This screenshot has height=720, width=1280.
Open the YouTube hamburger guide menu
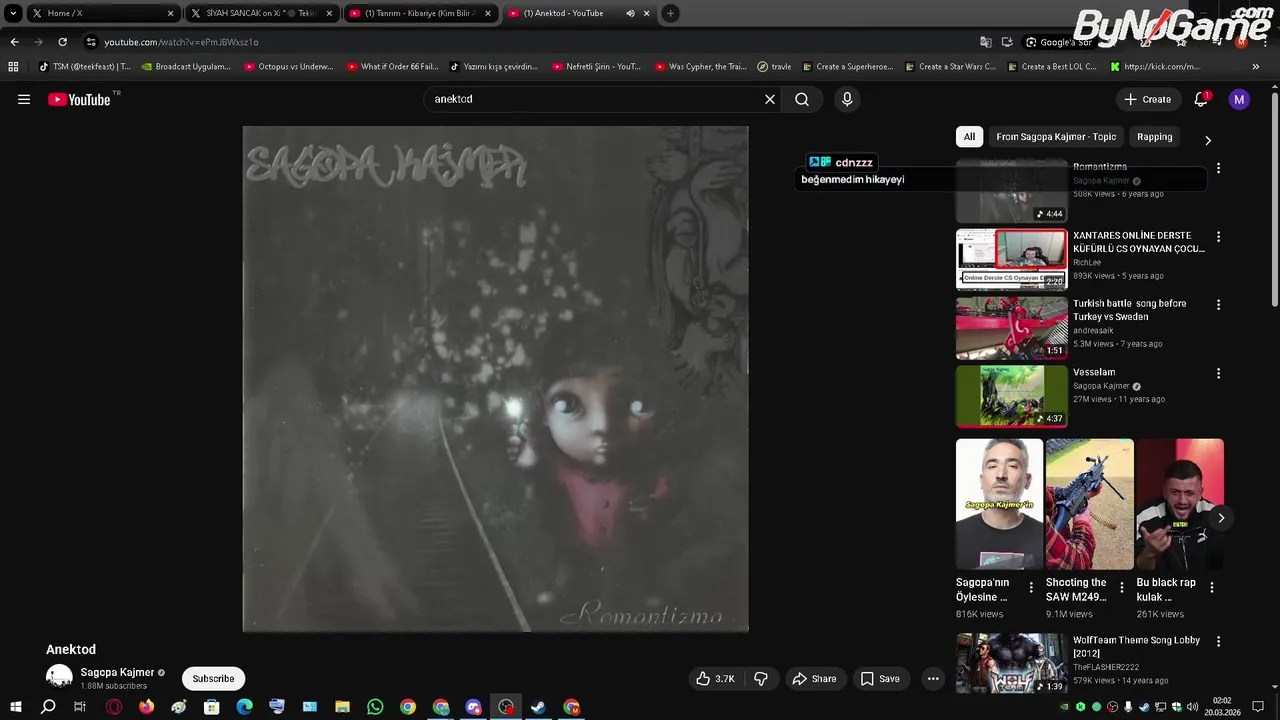coord(24,99)
